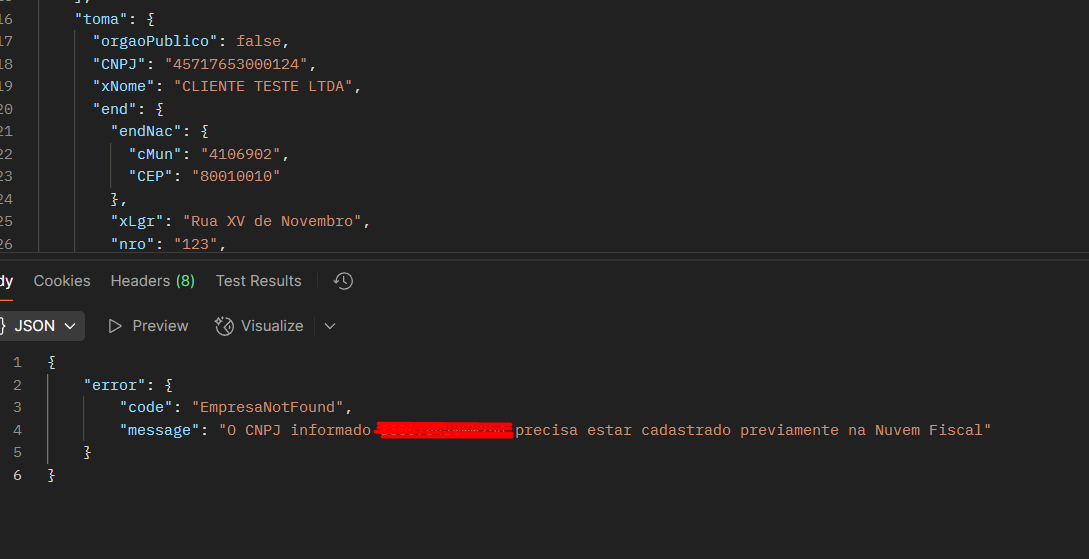Click the Preview button label
1089x559 pixels.
pyautogui.click(x=160, y=326)
